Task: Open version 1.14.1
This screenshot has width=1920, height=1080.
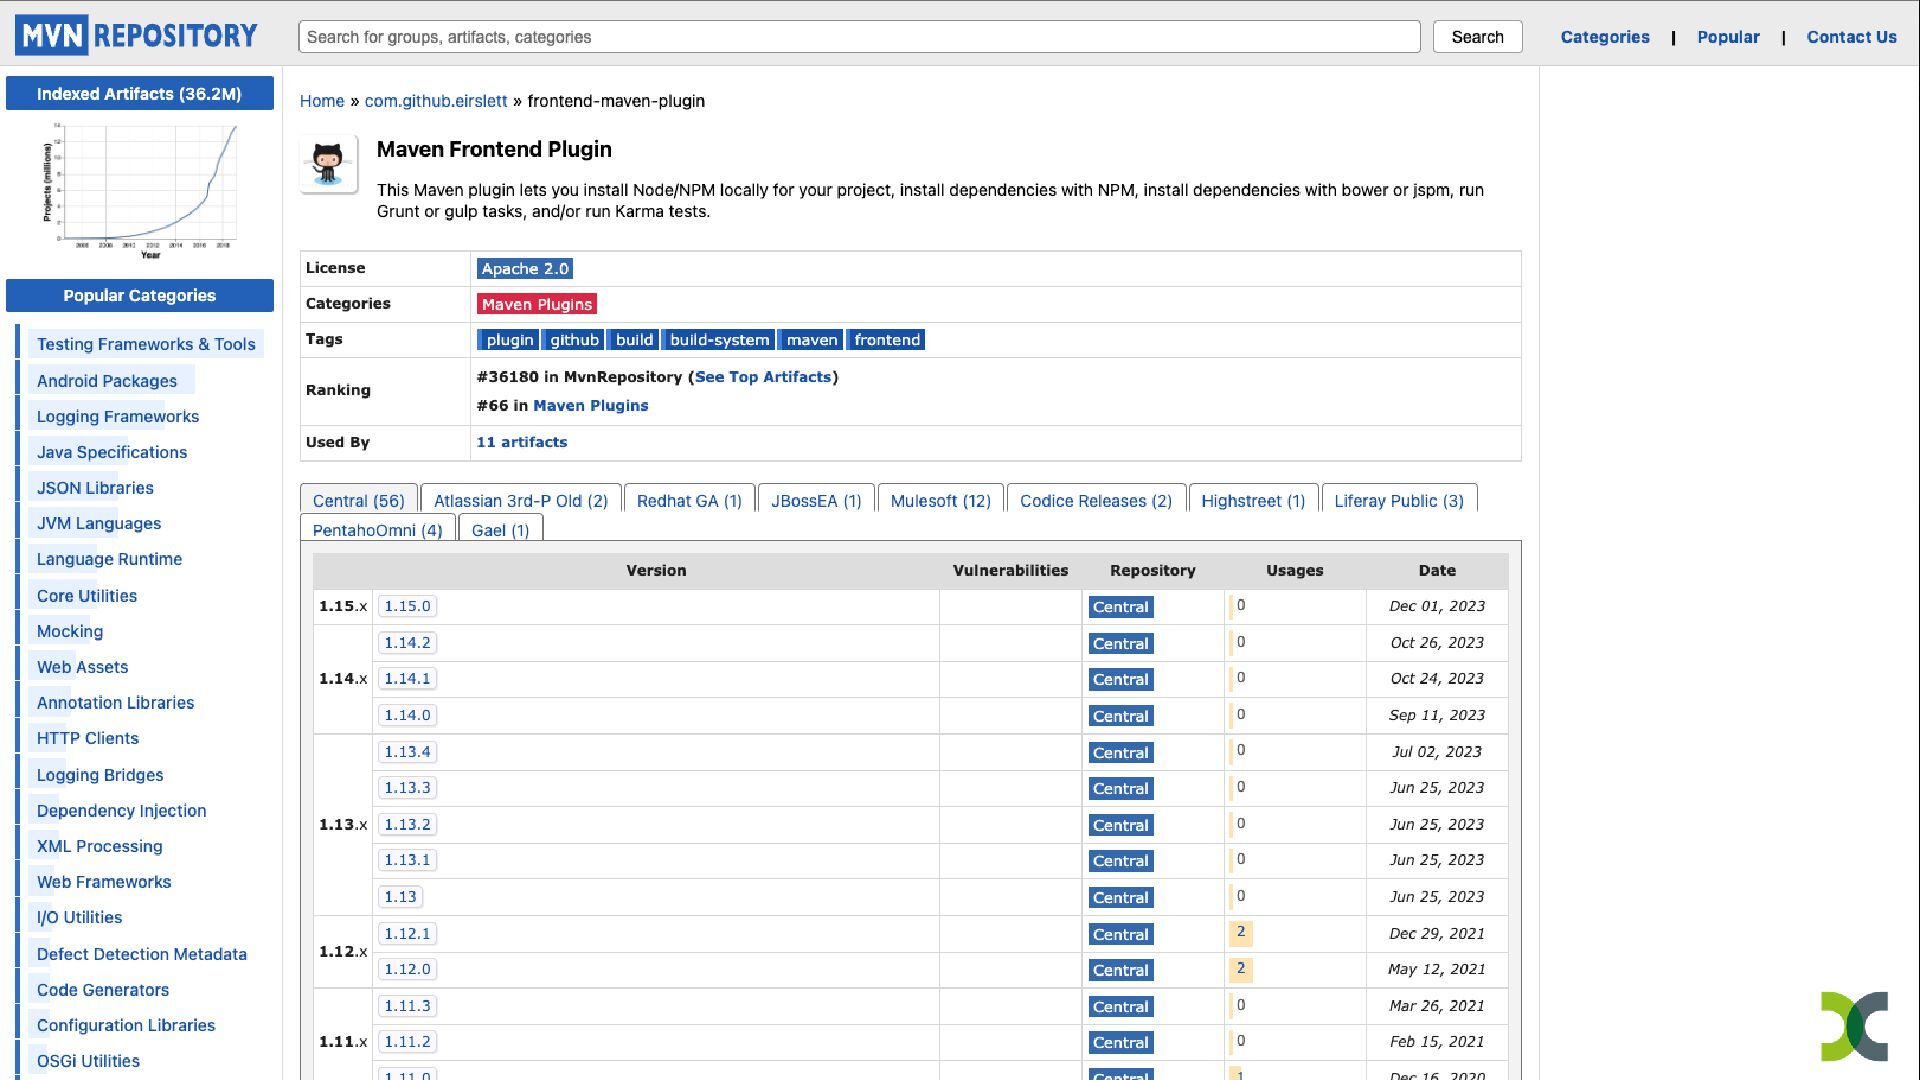Action: point(407,679)
